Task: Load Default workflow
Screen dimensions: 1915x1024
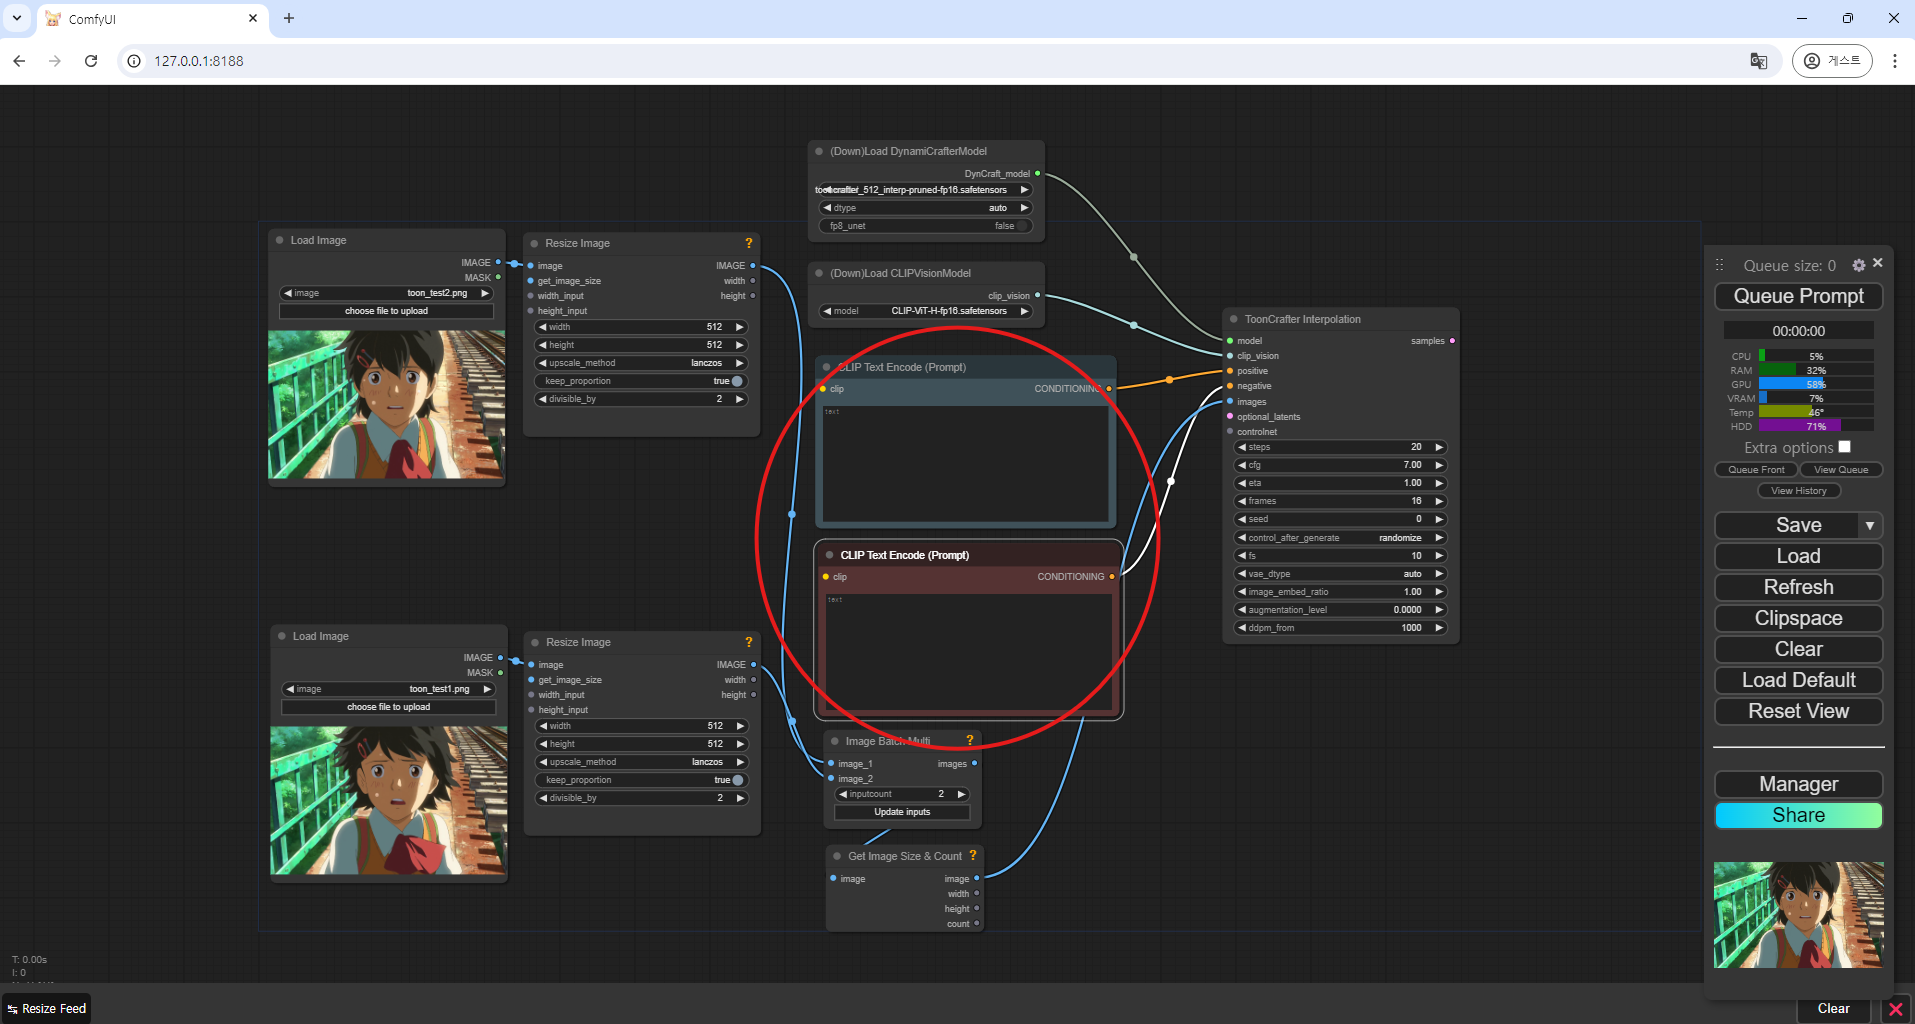Action: [x=1798, y=680]
